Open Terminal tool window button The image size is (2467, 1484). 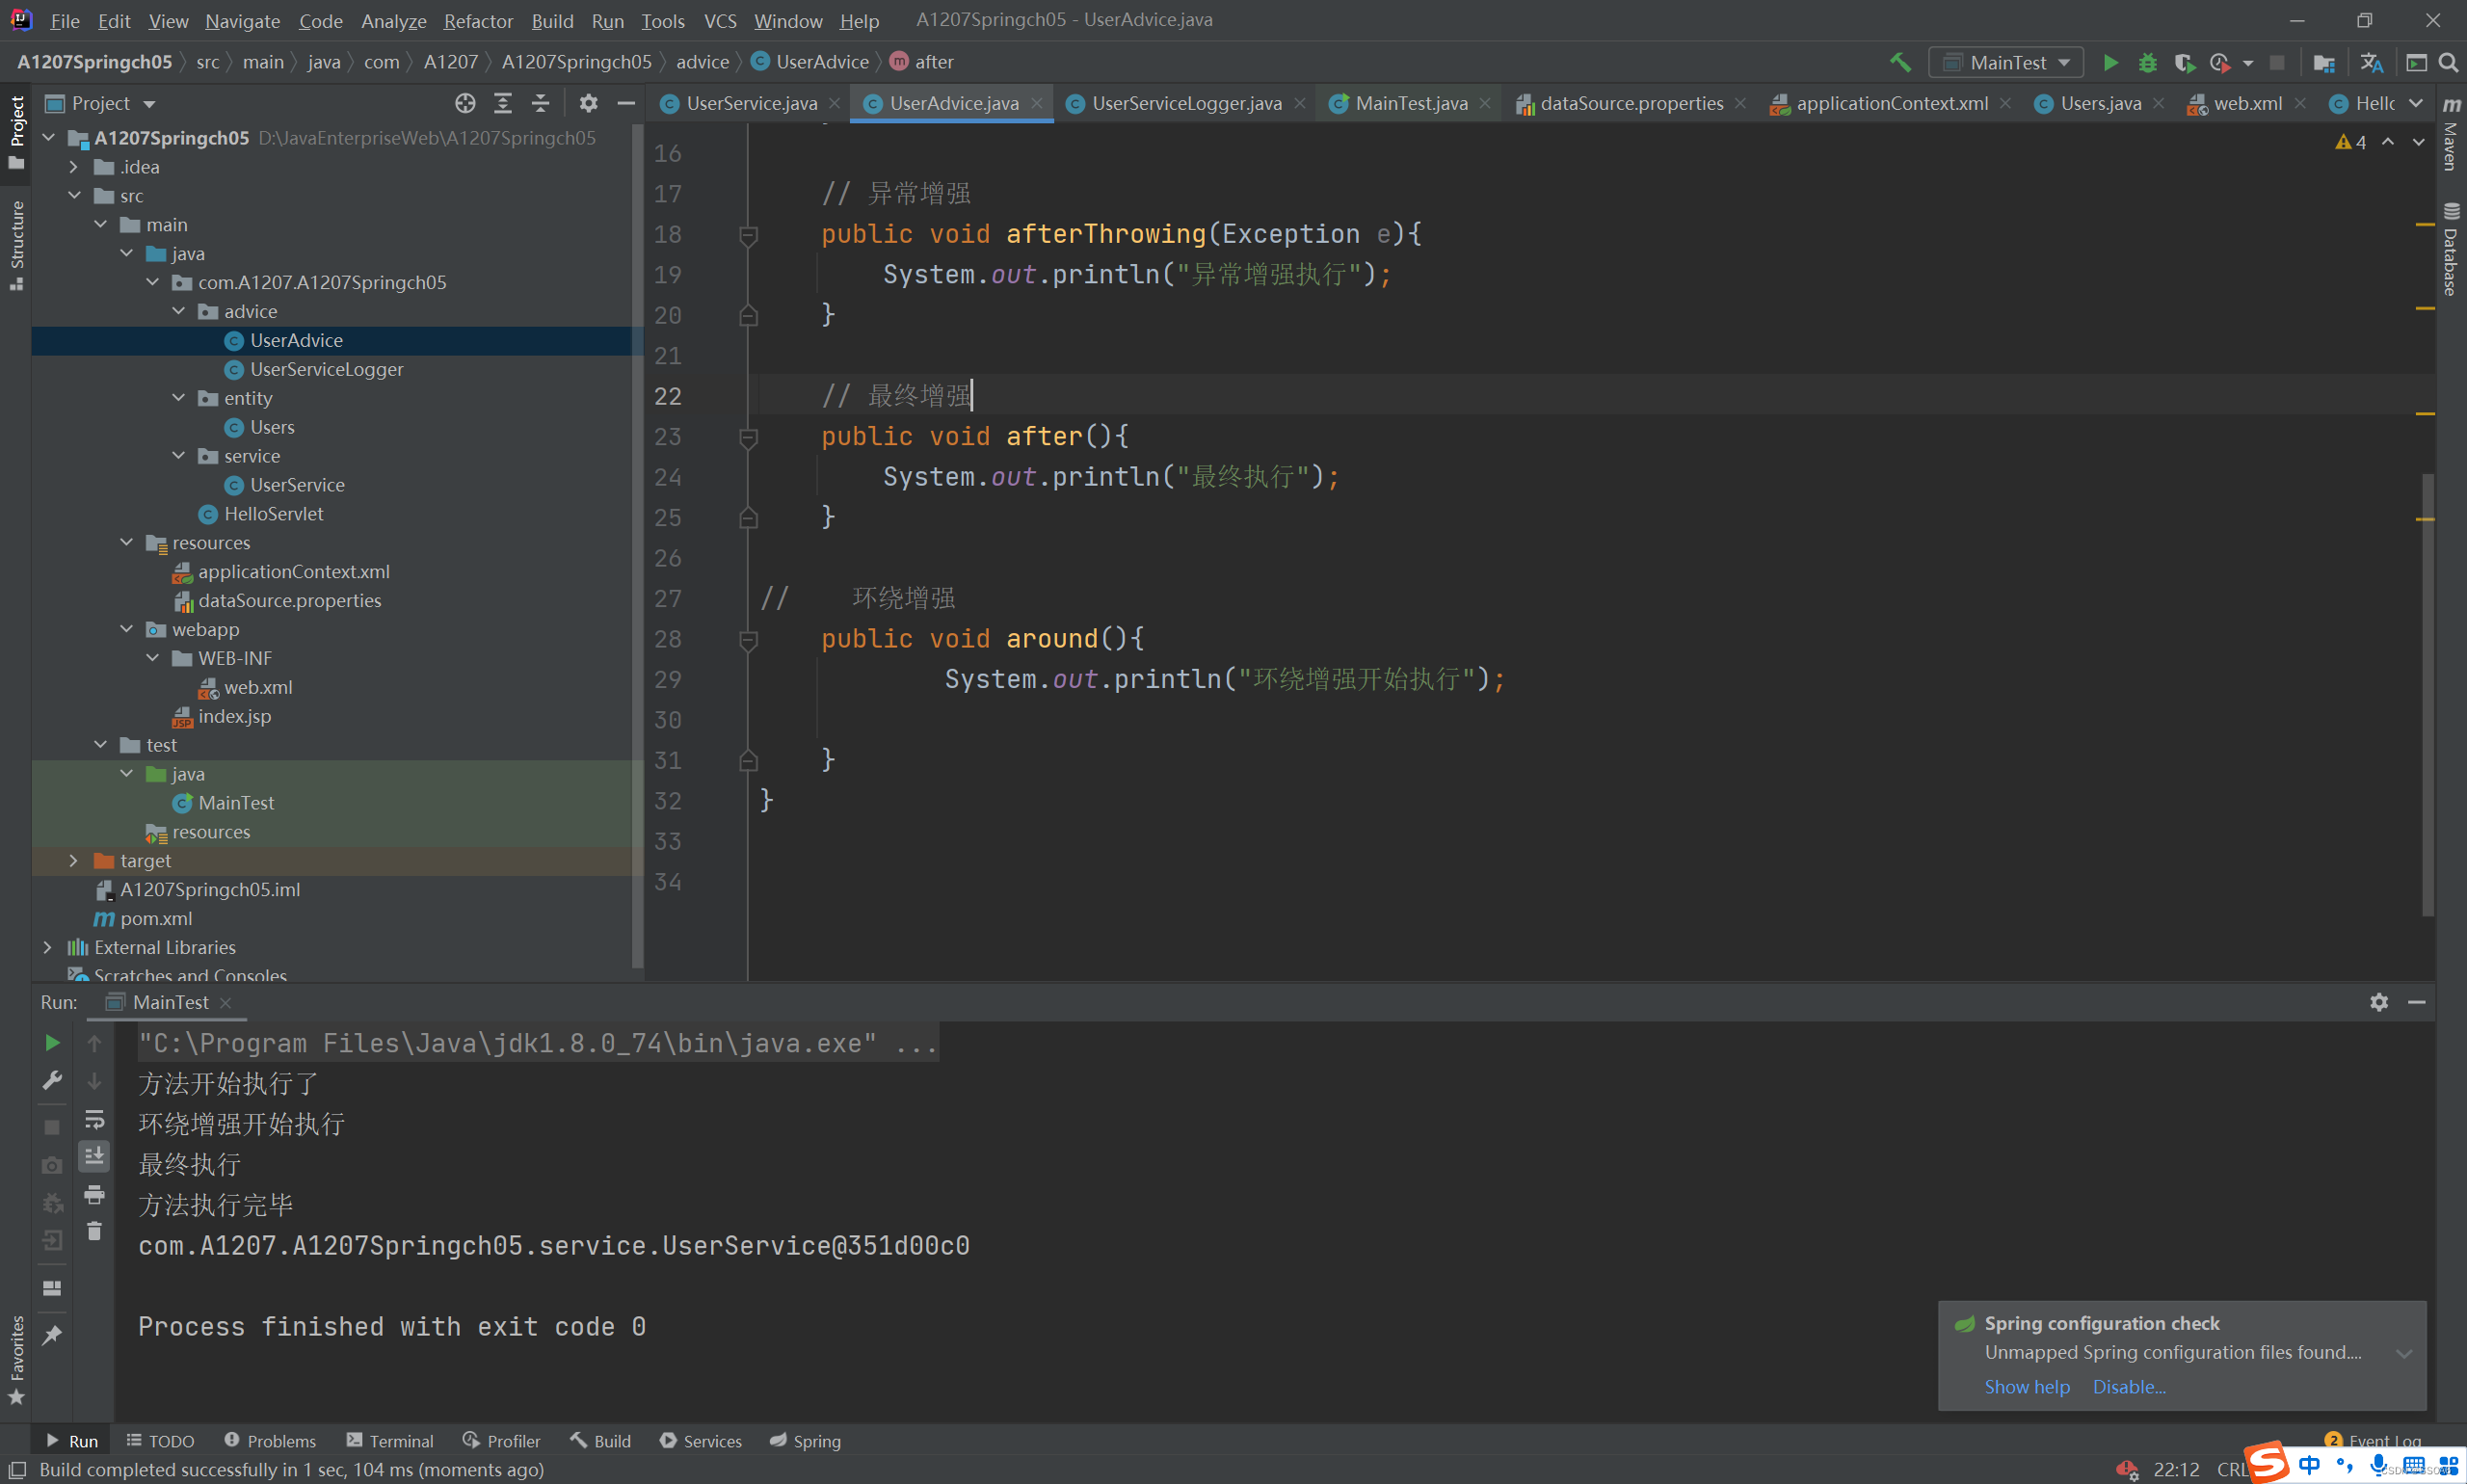pos(390,1441)
